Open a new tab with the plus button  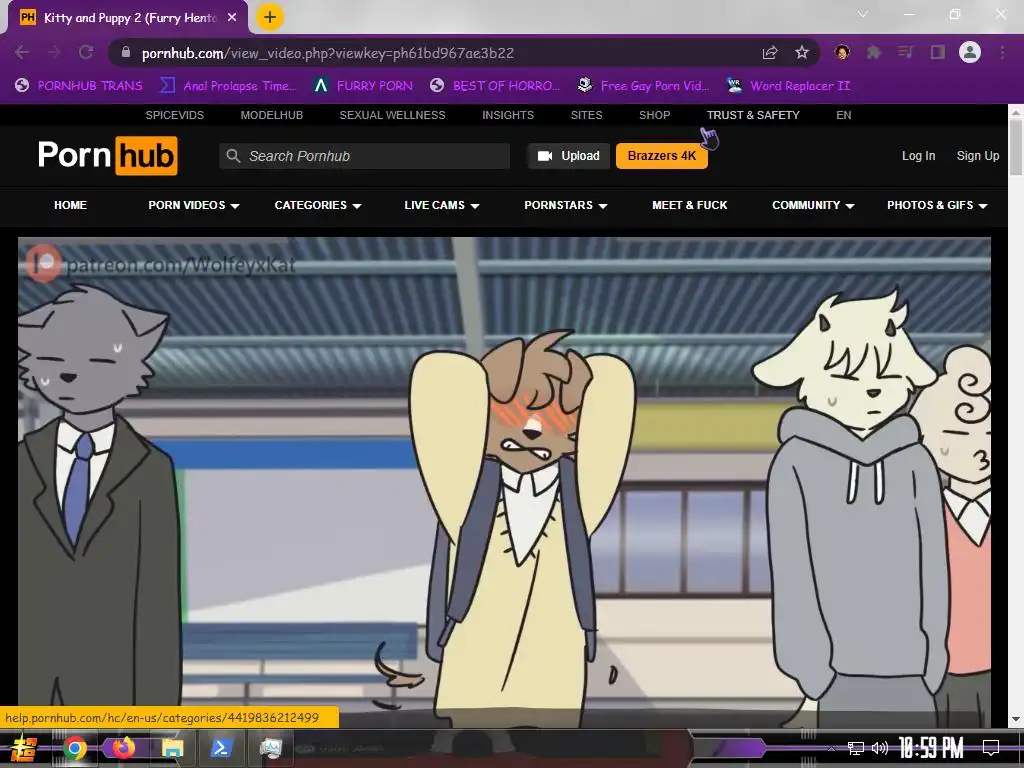point(270,17)
